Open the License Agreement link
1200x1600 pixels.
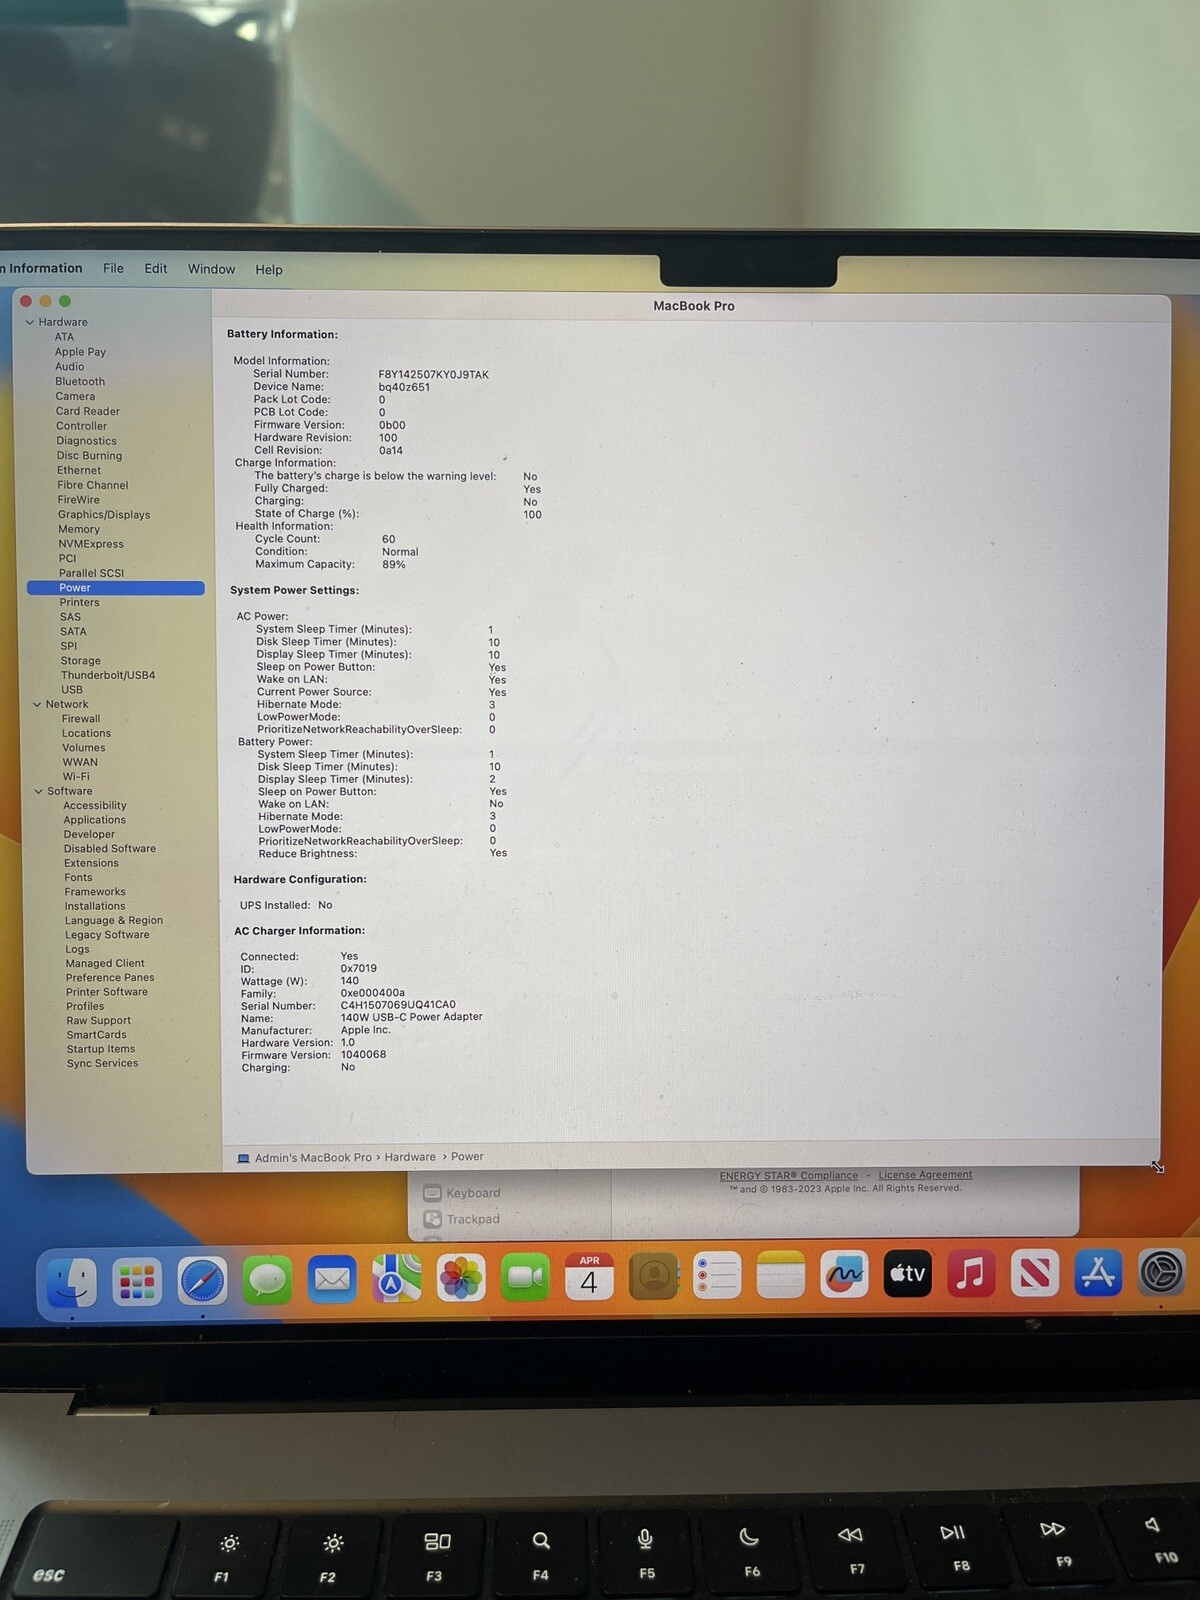925,1175
